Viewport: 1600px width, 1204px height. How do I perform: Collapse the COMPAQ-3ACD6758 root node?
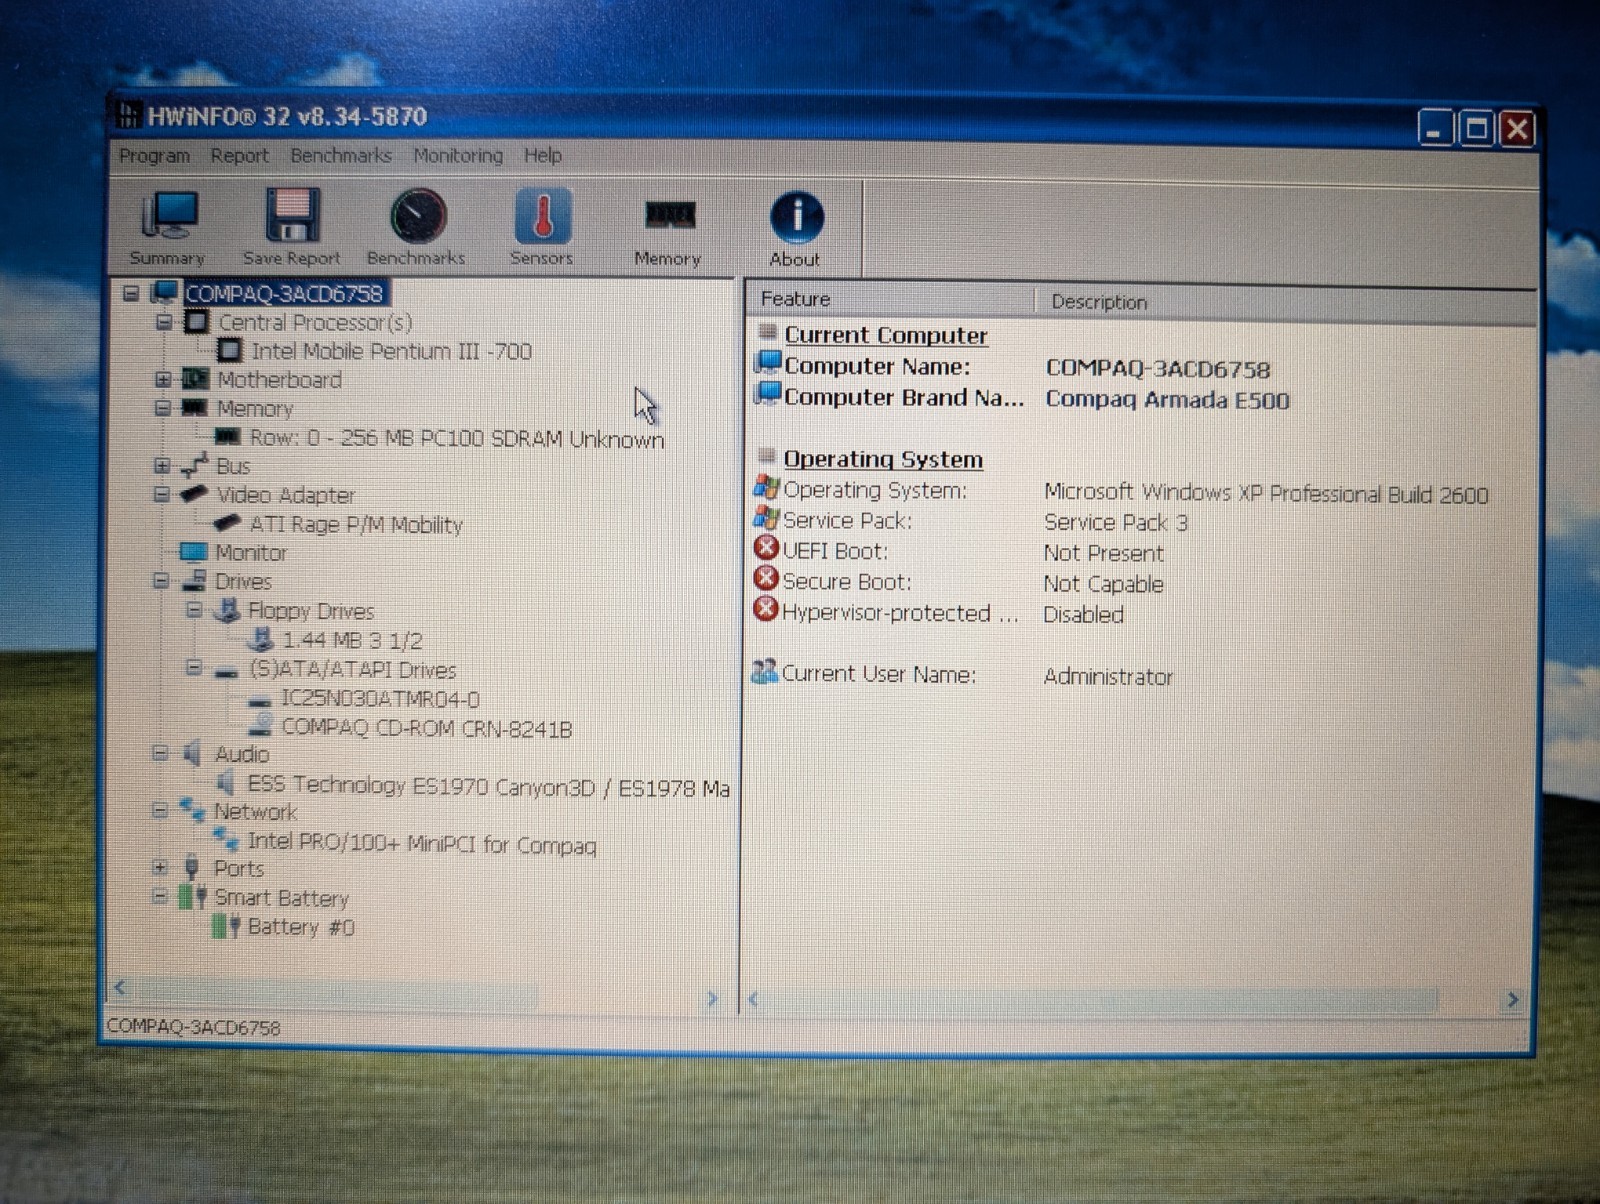[x=131, y=293]
